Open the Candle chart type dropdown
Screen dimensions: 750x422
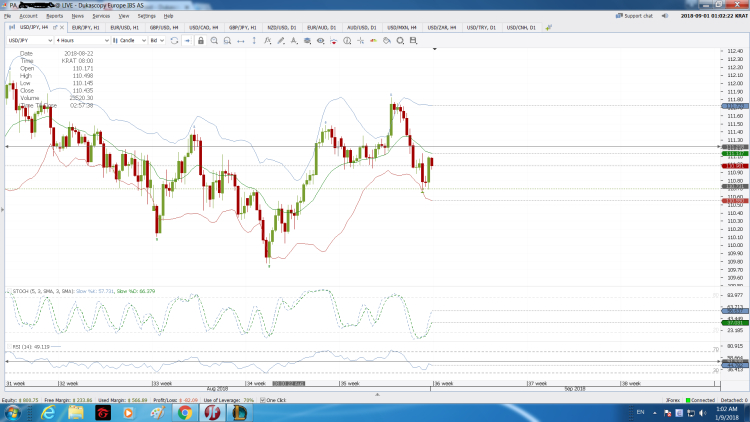pos(129,41)
